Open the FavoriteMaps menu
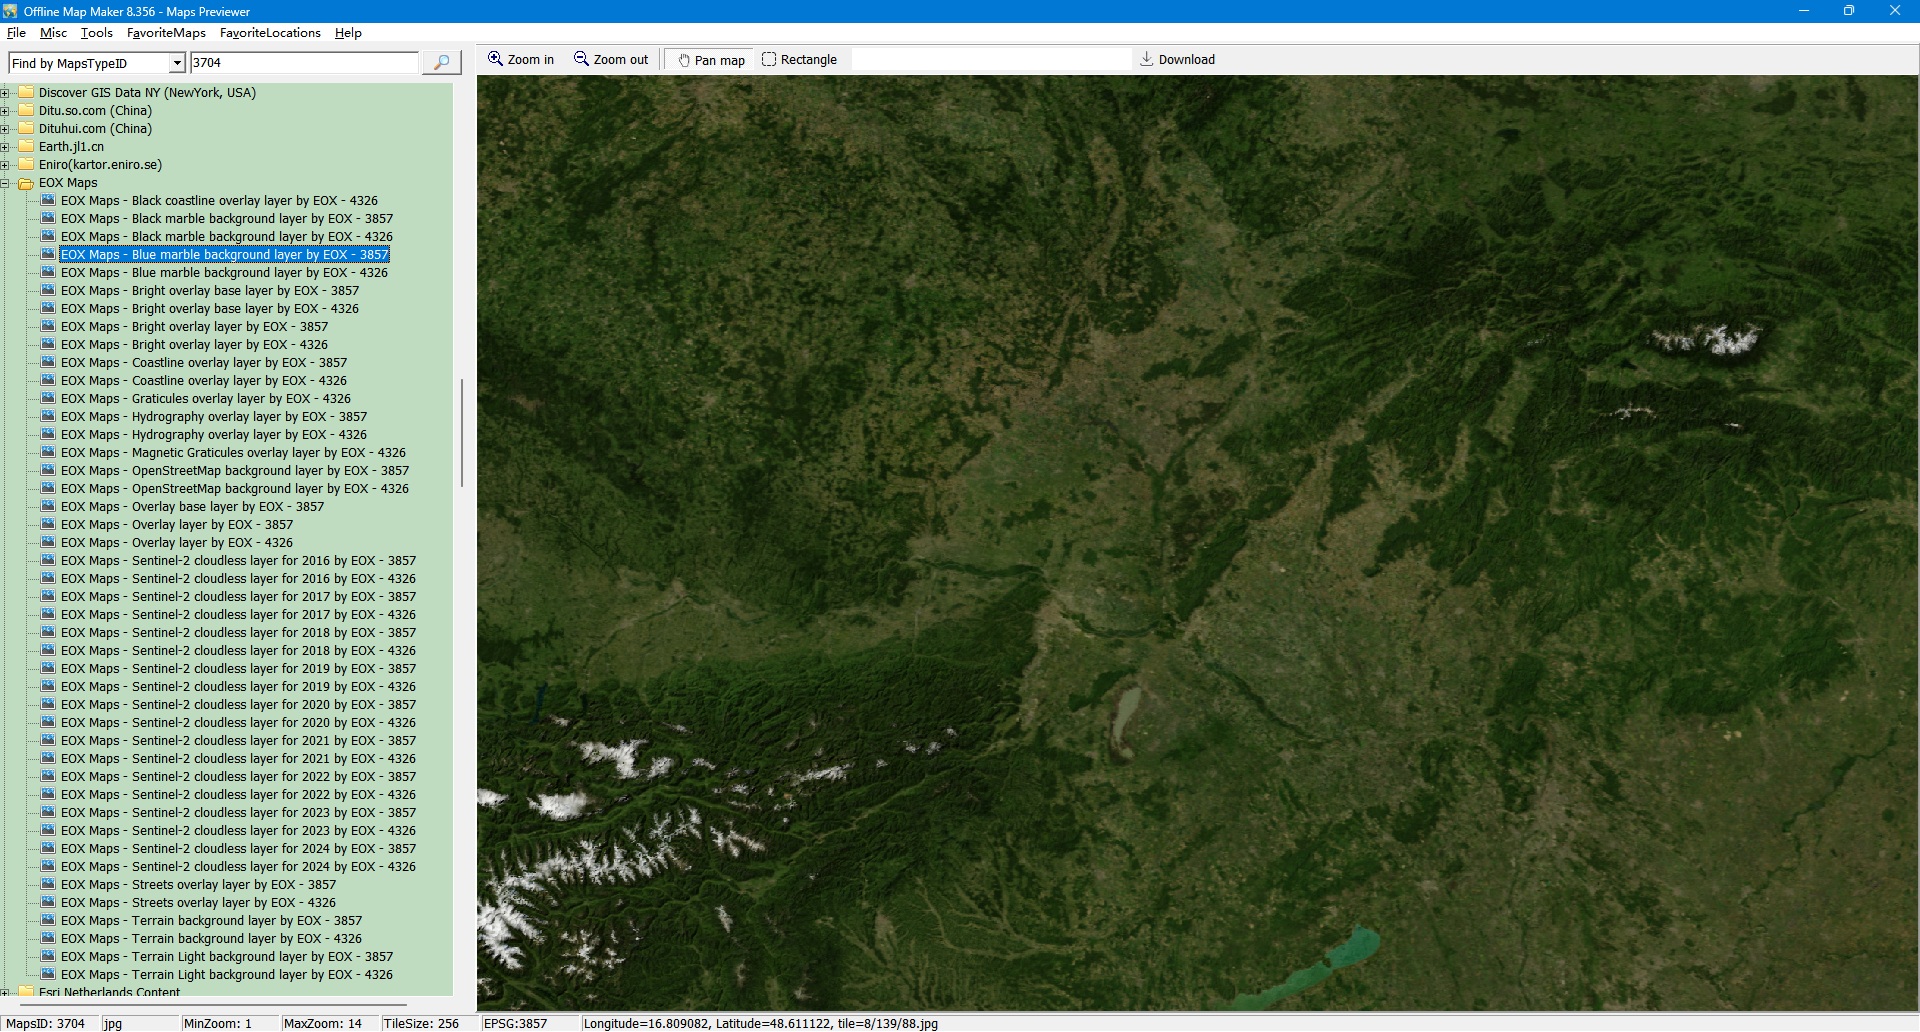Screen dimensions: 1920x1032 coord(166,33)
